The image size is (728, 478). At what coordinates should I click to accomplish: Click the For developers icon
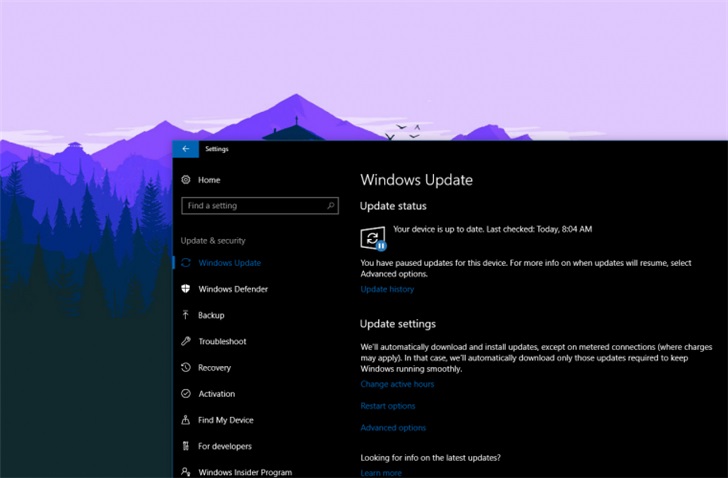pyautogui.click(x=186, y=446)
